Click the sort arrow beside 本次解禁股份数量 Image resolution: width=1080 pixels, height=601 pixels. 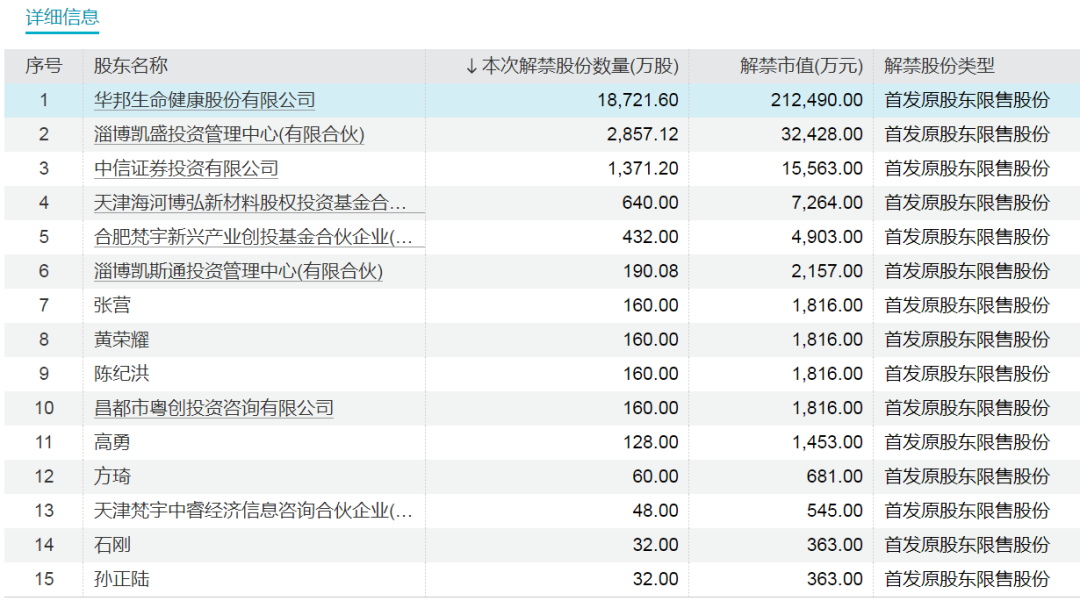point(471,66)
